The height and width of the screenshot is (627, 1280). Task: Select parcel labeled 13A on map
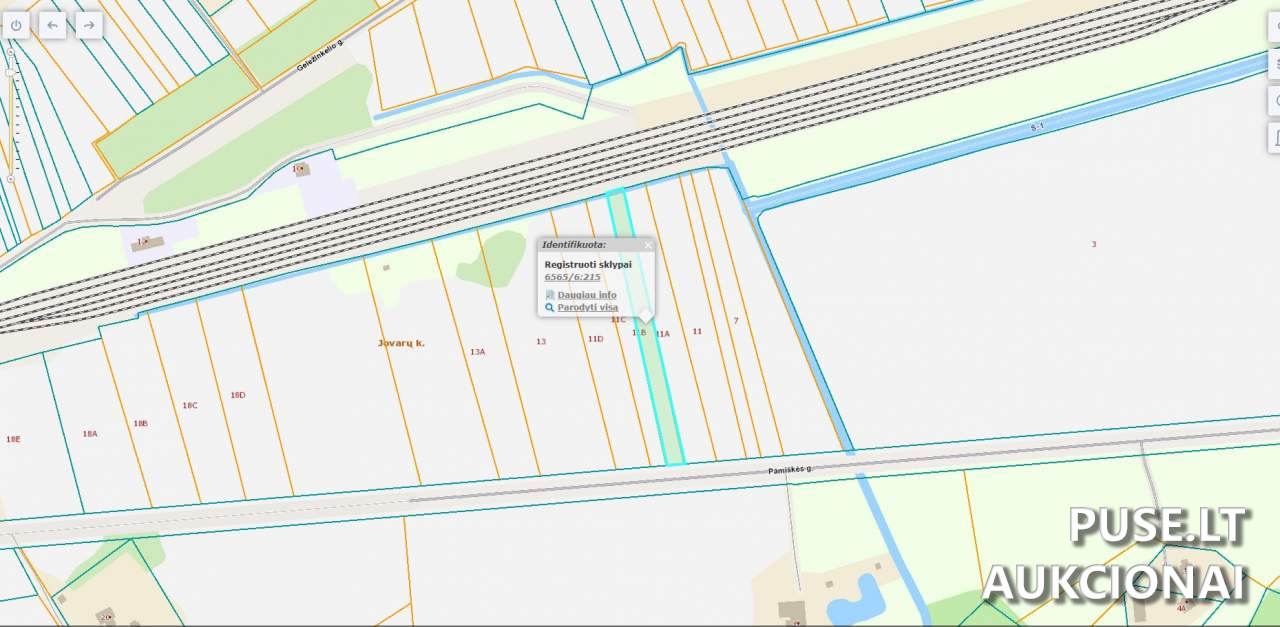477,352
